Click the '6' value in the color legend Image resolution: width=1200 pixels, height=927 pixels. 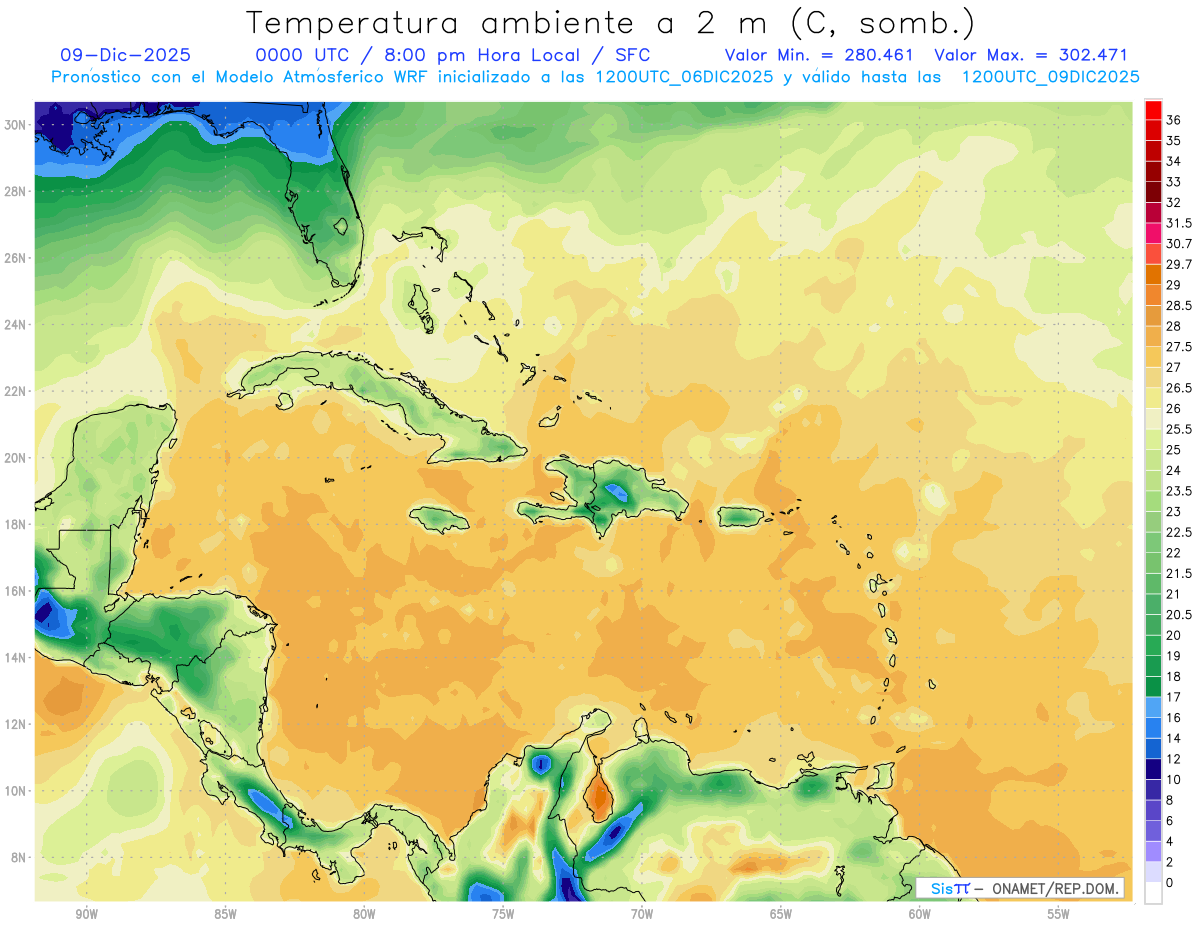[x=1171, y=820]
